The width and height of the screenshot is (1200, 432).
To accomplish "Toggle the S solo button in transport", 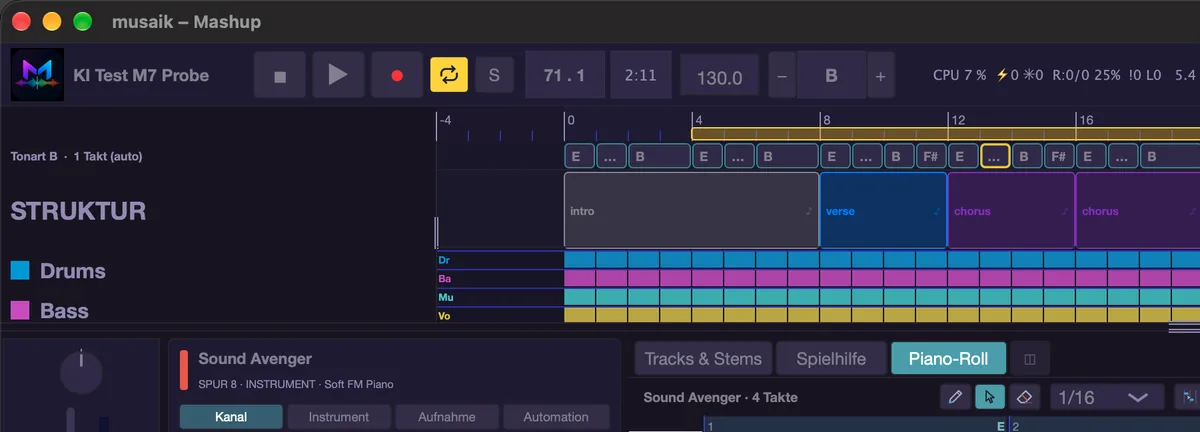I will point(494,75).
